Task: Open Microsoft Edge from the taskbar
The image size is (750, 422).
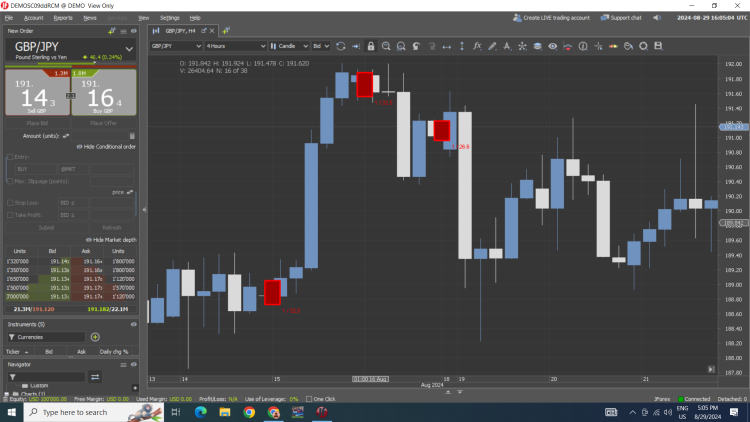Action: pos(200,412)
